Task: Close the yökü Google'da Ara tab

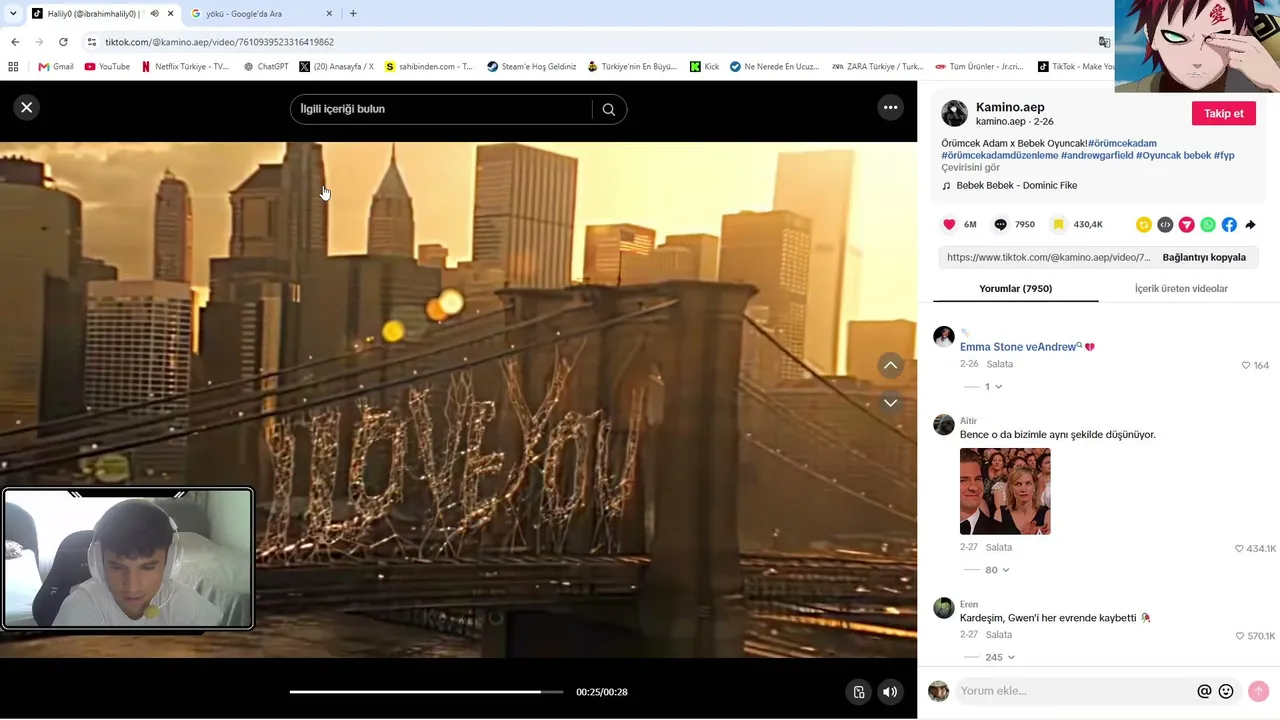Action: [327, 14]
